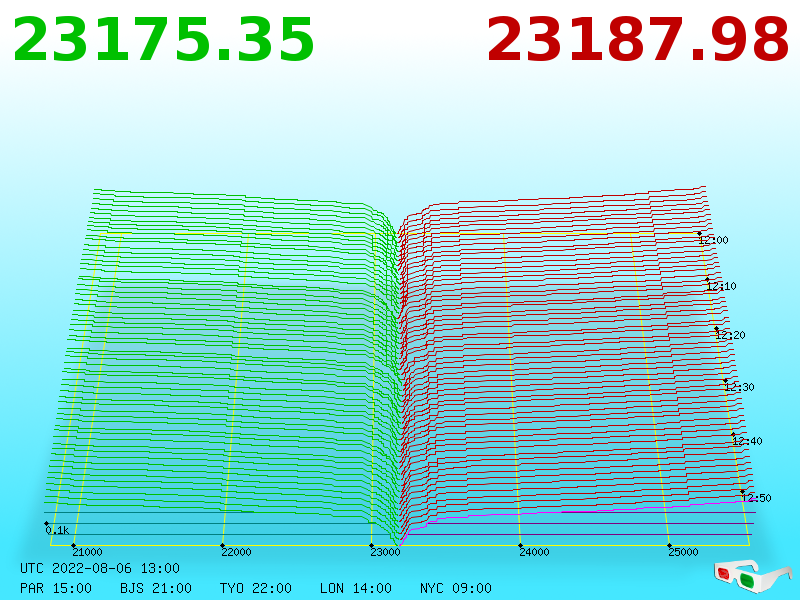Click the 12:40 time axis marker
800x600 pixels.
[x=747, y=441]
